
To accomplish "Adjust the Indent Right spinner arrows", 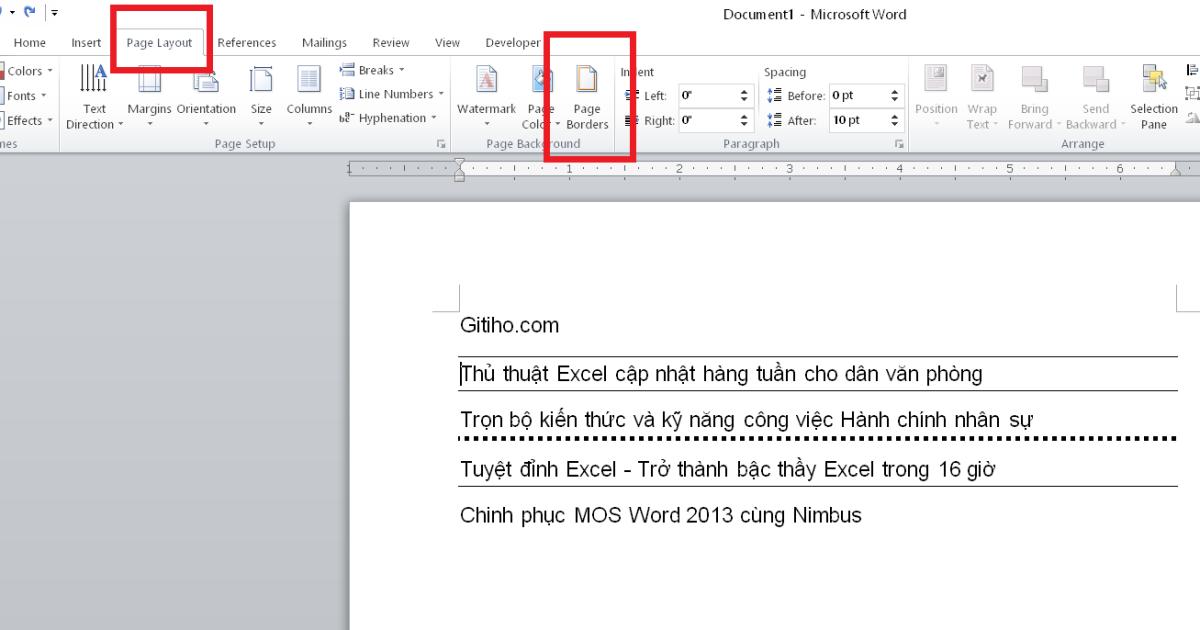I will pyautogui.click(x=744, y=120).
